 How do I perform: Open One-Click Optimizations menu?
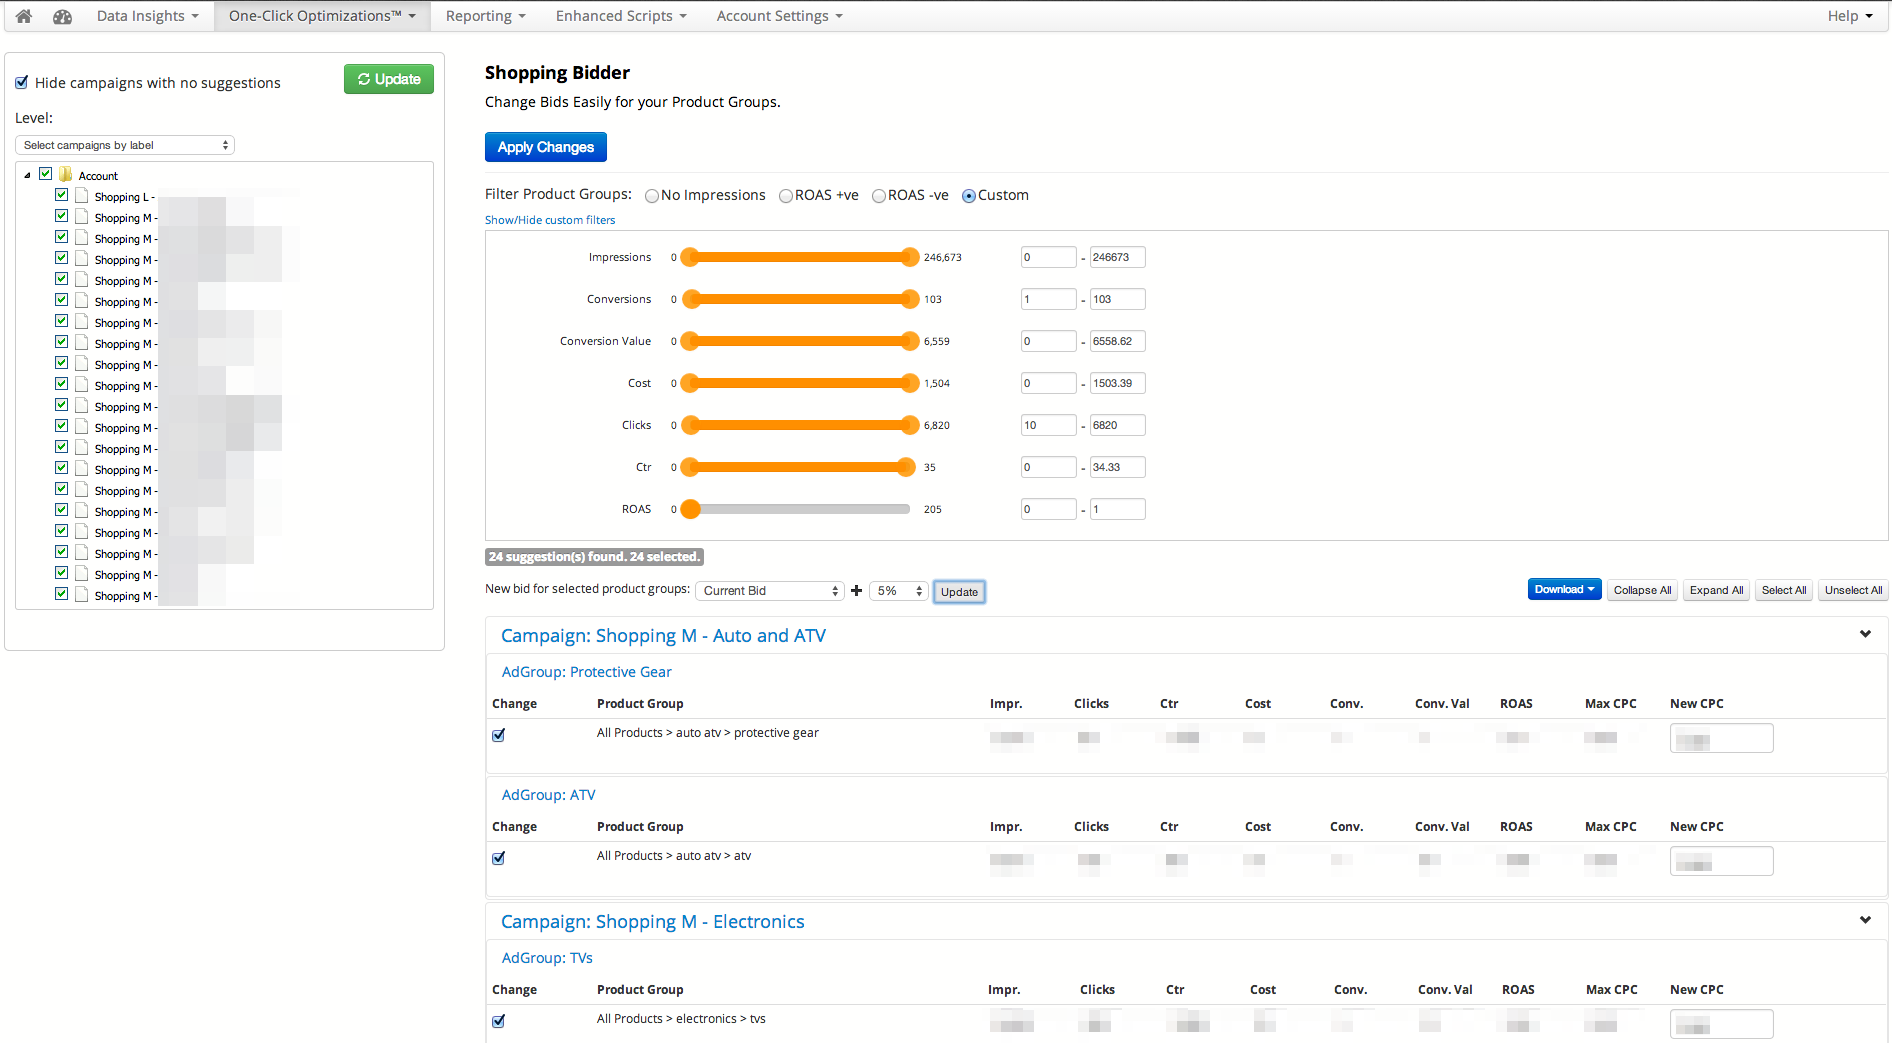tap(322, 16)
